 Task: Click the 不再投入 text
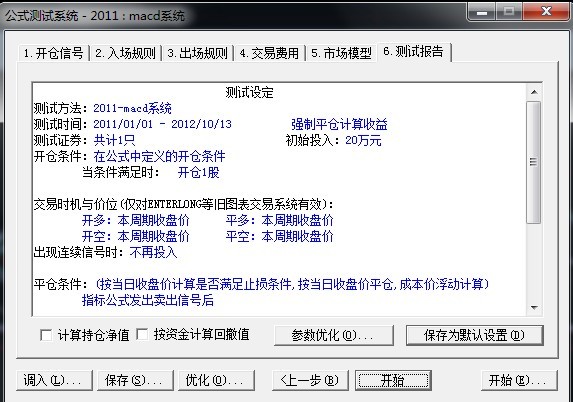[153, 252]
